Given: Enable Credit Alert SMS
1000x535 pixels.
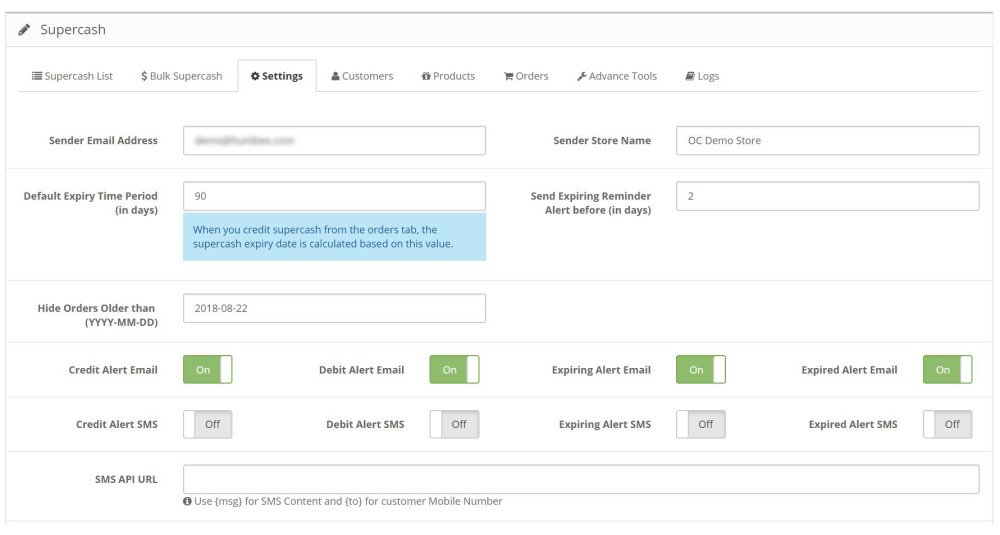Looking at the screenshot, I should (208, 424).
